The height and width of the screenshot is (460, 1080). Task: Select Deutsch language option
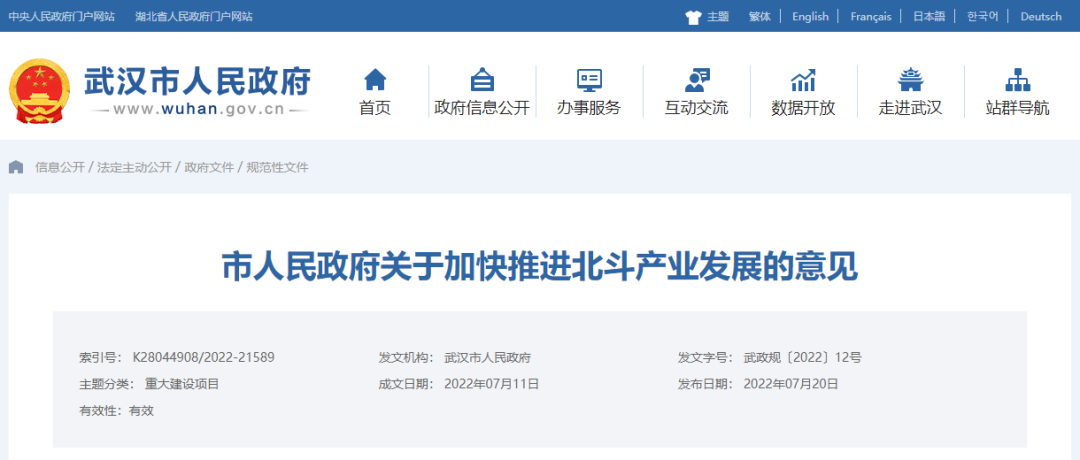(x=1041, y=17)
